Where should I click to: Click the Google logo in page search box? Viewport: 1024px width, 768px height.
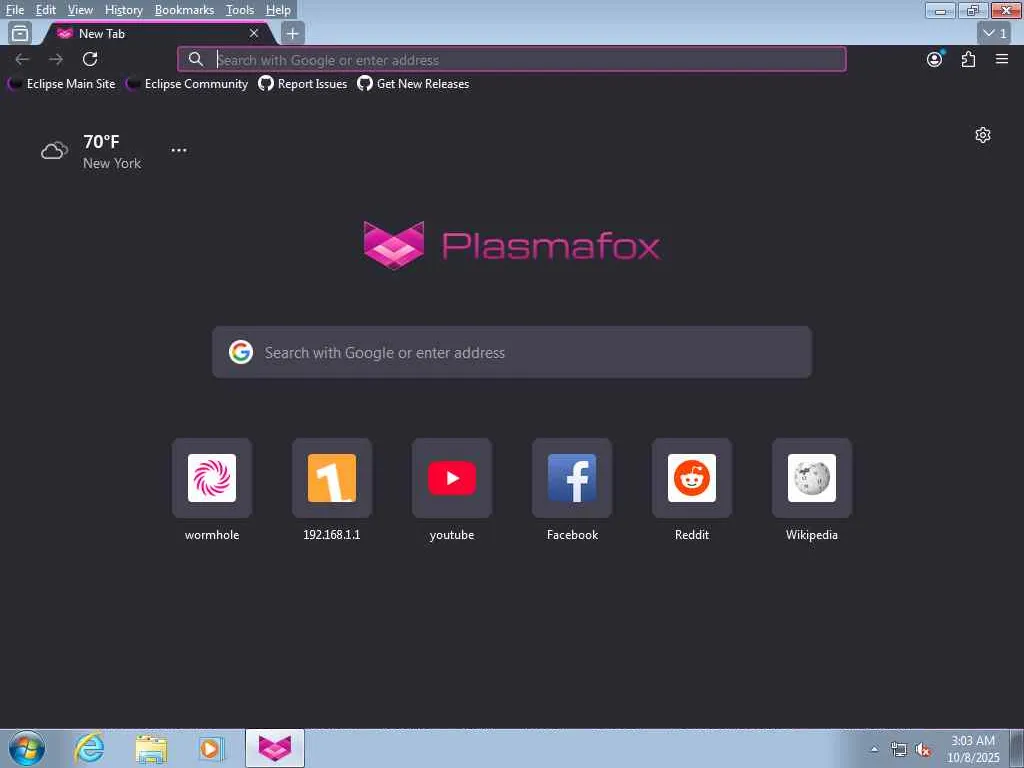coord(241,353)
